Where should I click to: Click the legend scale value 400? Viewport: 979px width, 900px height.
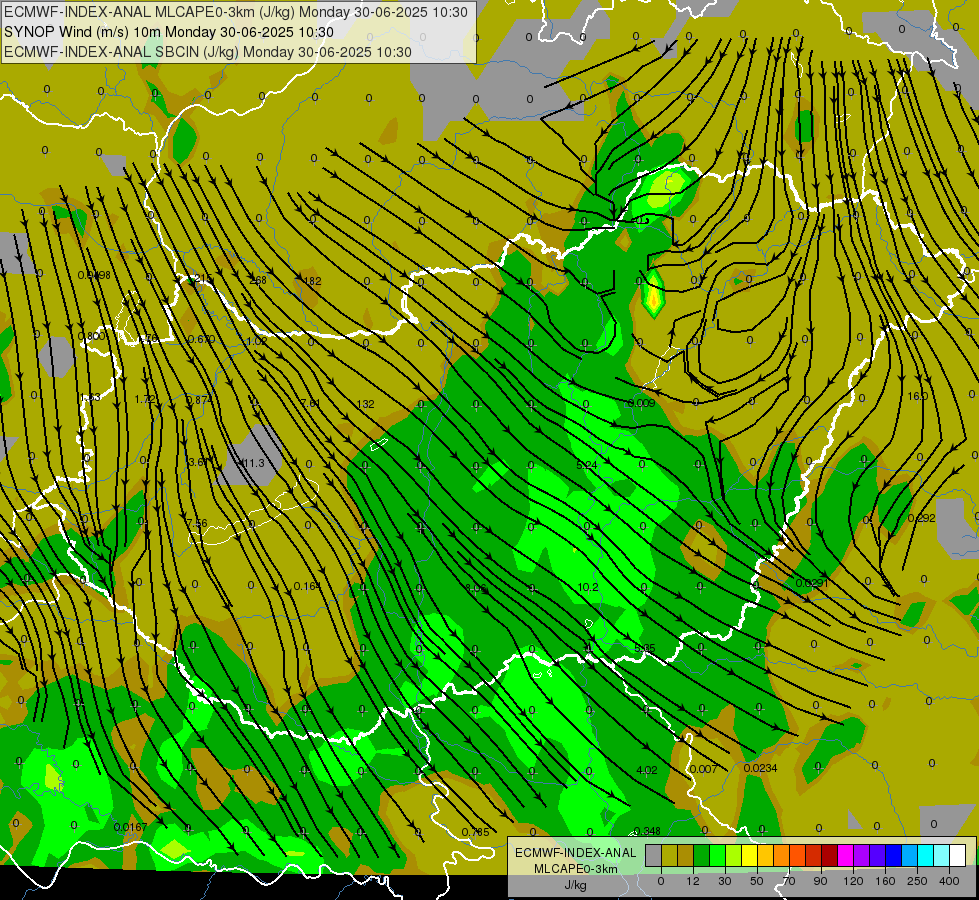pos(949,881)
